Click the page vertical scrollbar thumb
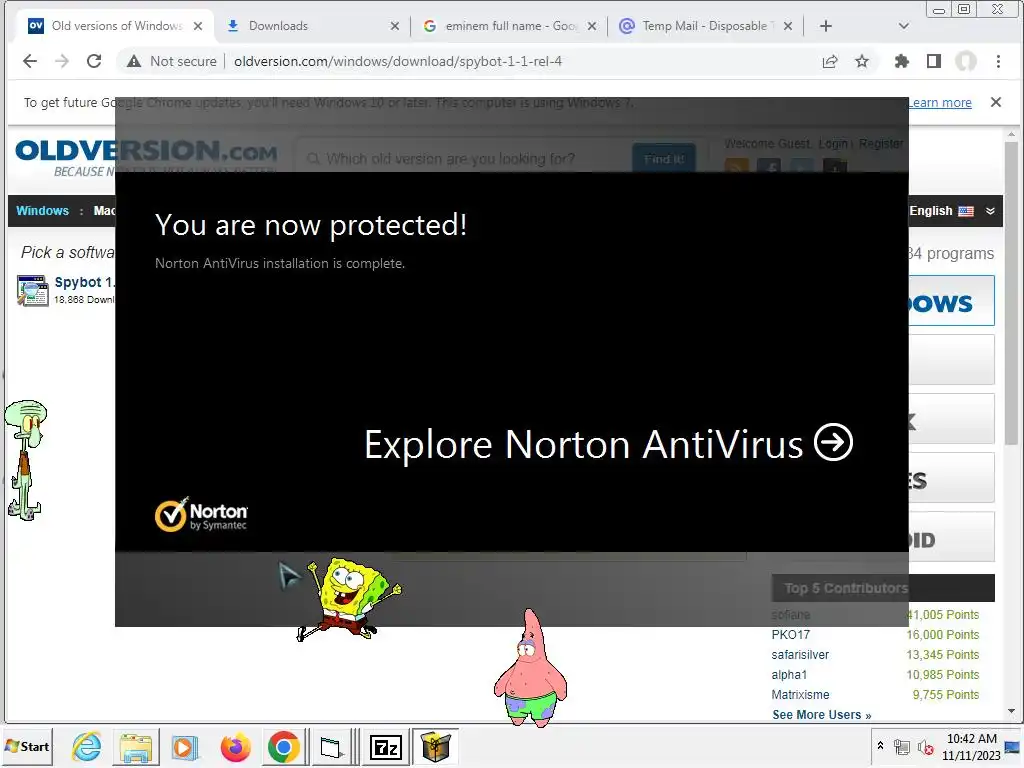This screenshot has width=1024, height=768. 1011,294
